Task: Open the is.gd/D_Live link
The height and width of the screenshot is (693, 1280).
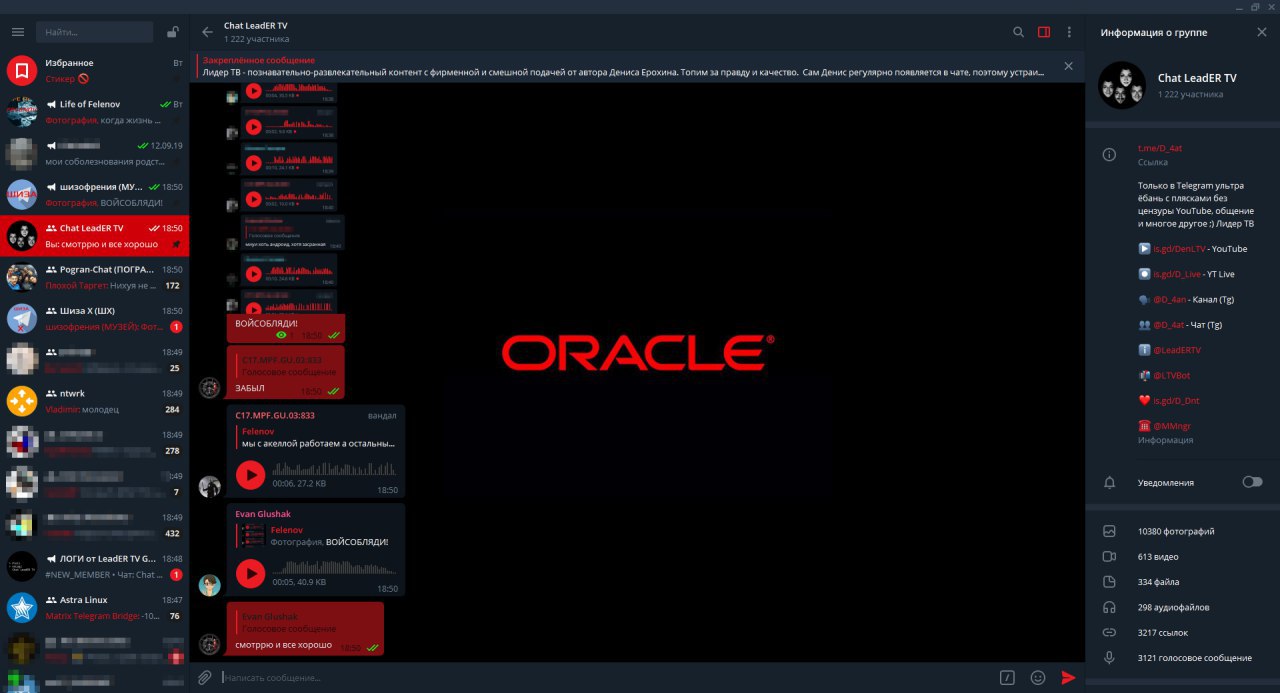Action: click(1177, 274)
